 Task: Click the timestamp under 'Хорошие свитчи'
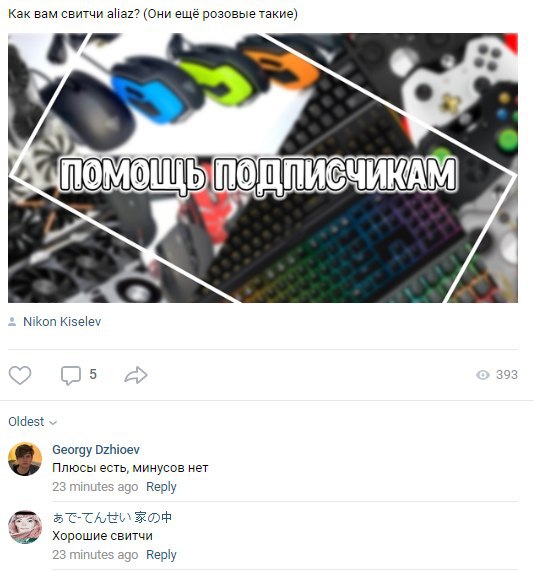[95, 555]
